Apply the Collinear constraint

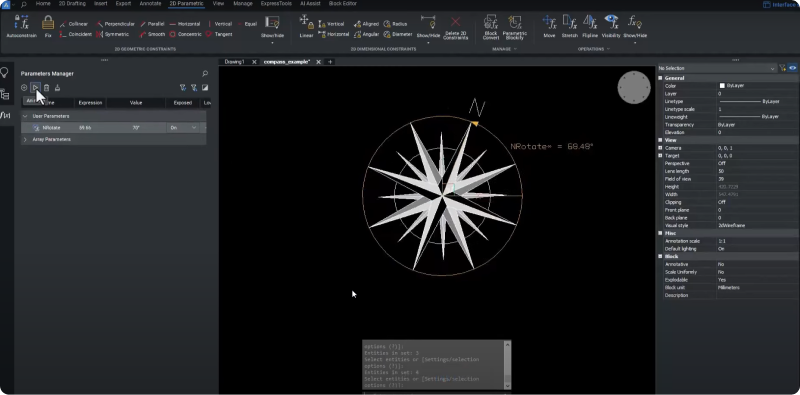coord(73,24)
